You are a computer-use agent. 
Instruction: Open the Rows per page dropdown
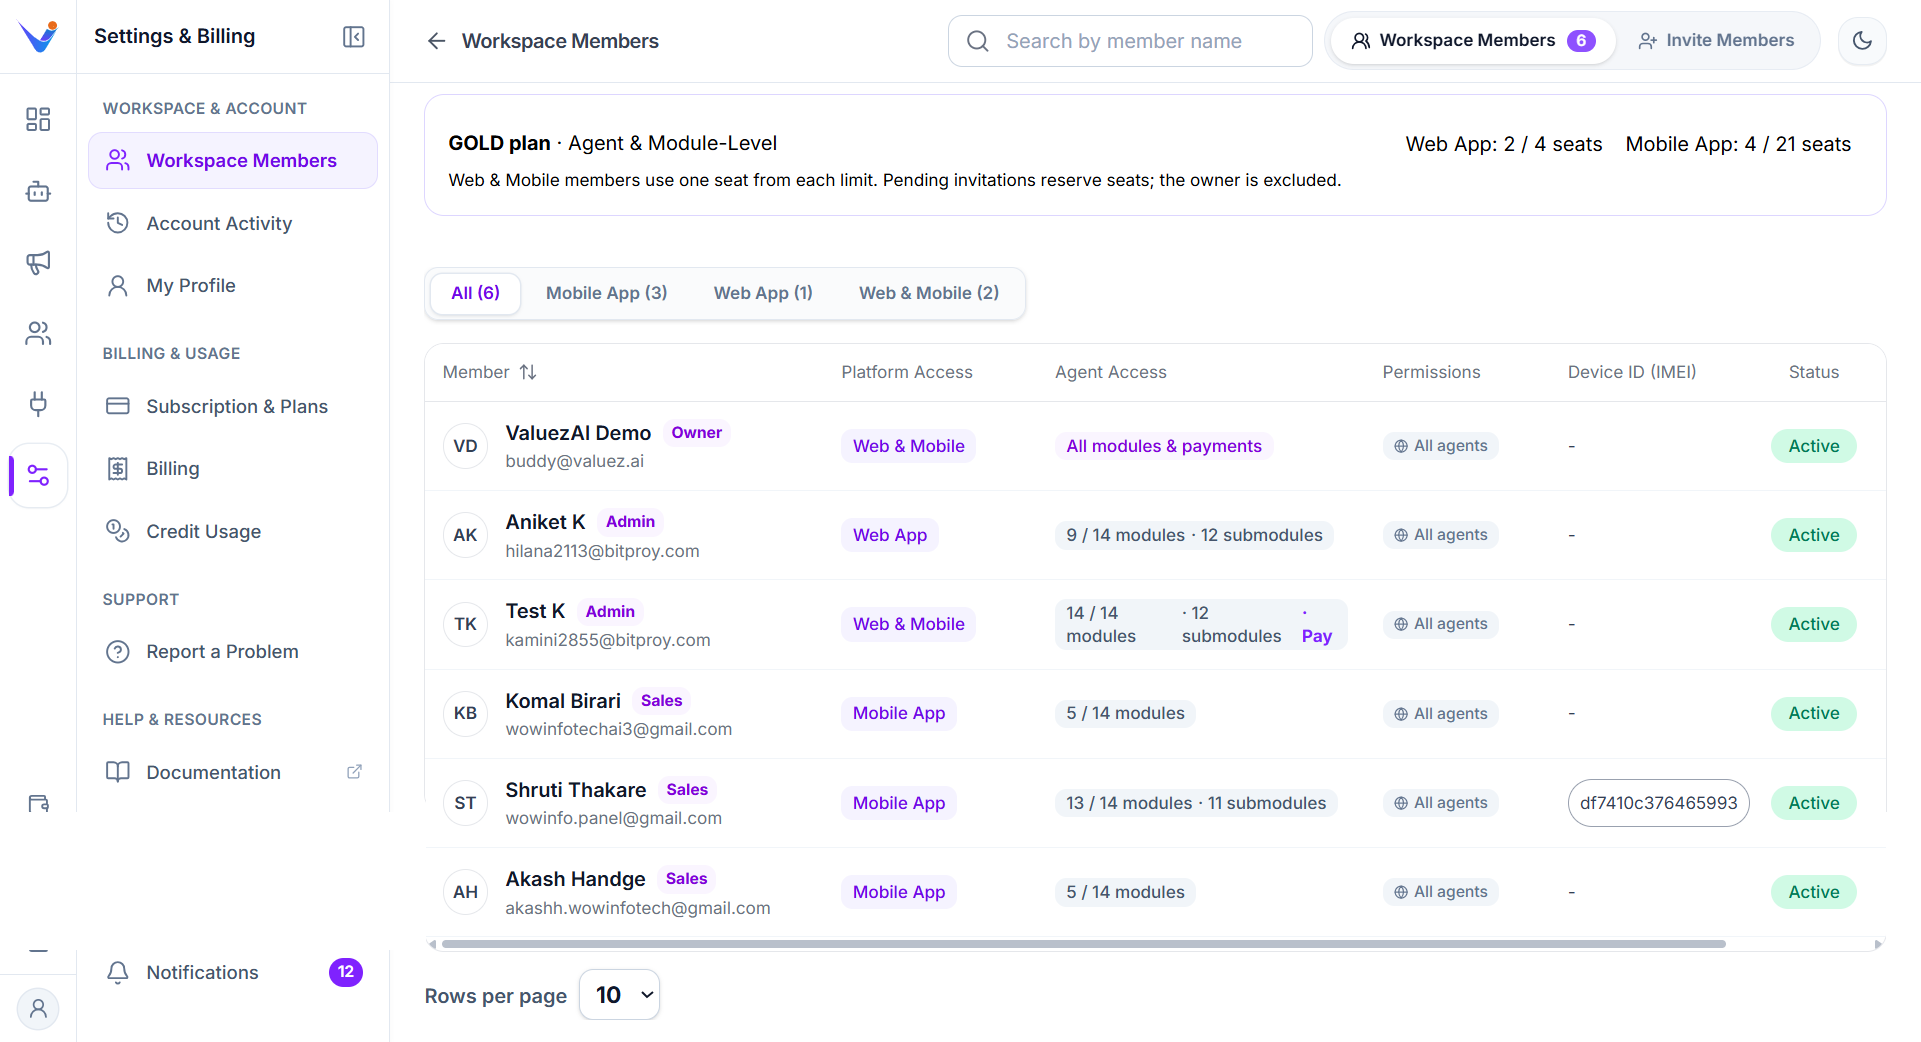[x=619, y=995]
